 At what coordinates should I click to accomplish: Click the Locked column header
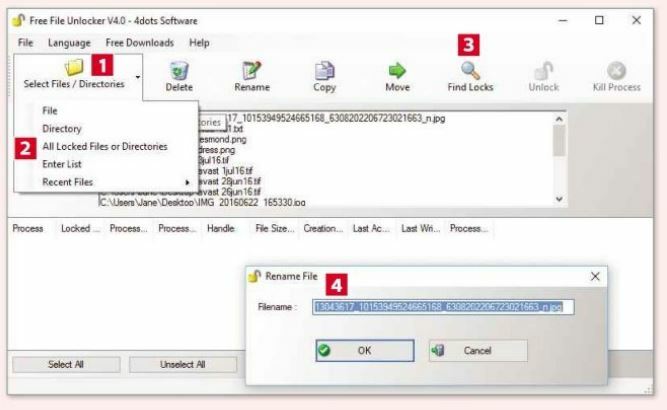point(80,228)
